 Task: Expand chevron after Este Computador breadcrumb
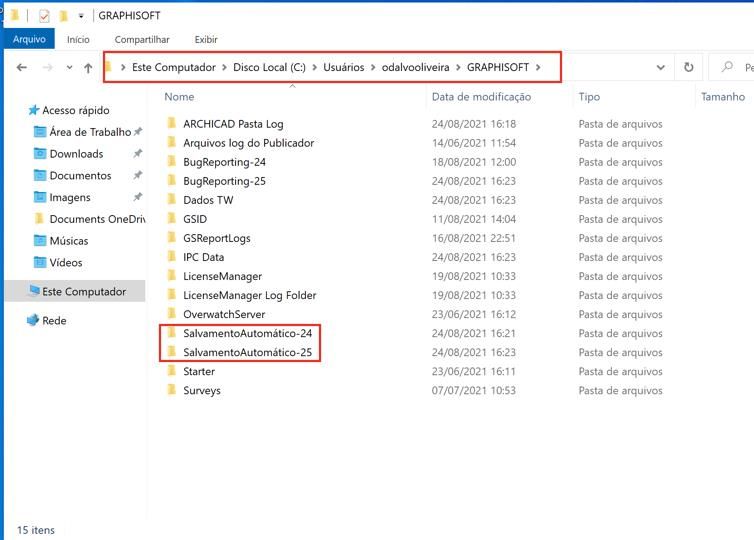click(x=224, y=67)
